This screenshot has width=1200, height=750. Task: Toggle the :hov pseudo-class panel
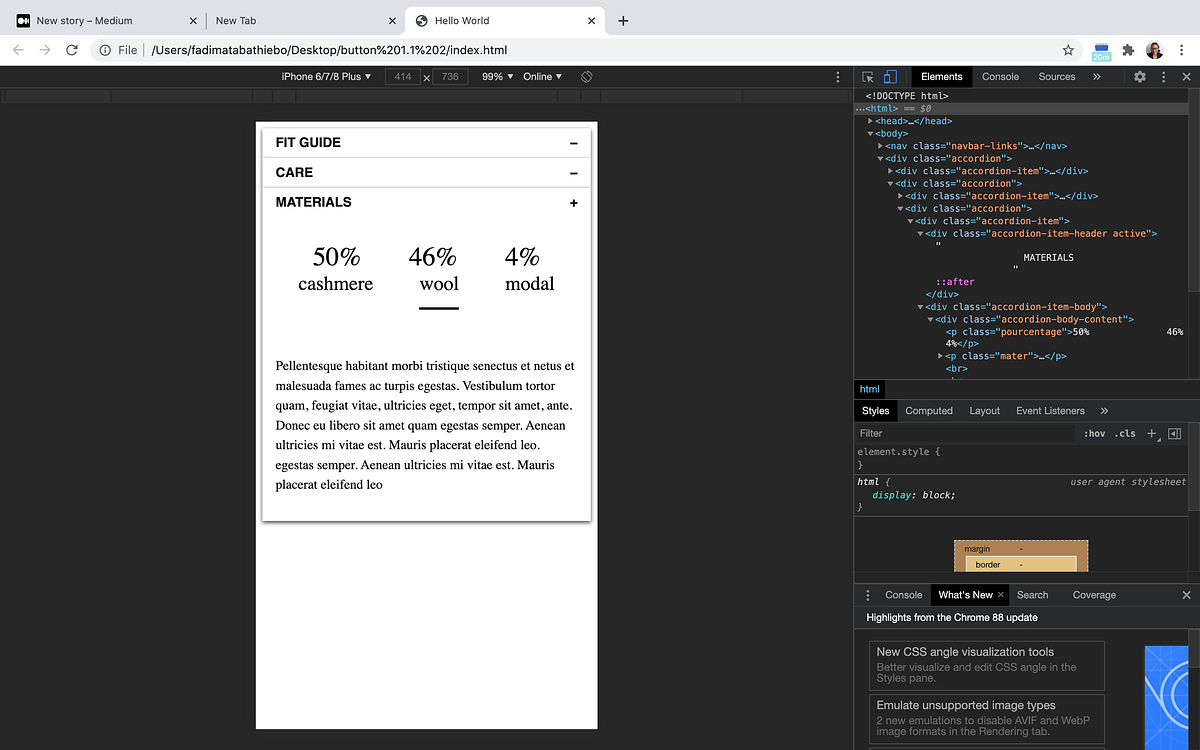click(x=1095, y=433)
